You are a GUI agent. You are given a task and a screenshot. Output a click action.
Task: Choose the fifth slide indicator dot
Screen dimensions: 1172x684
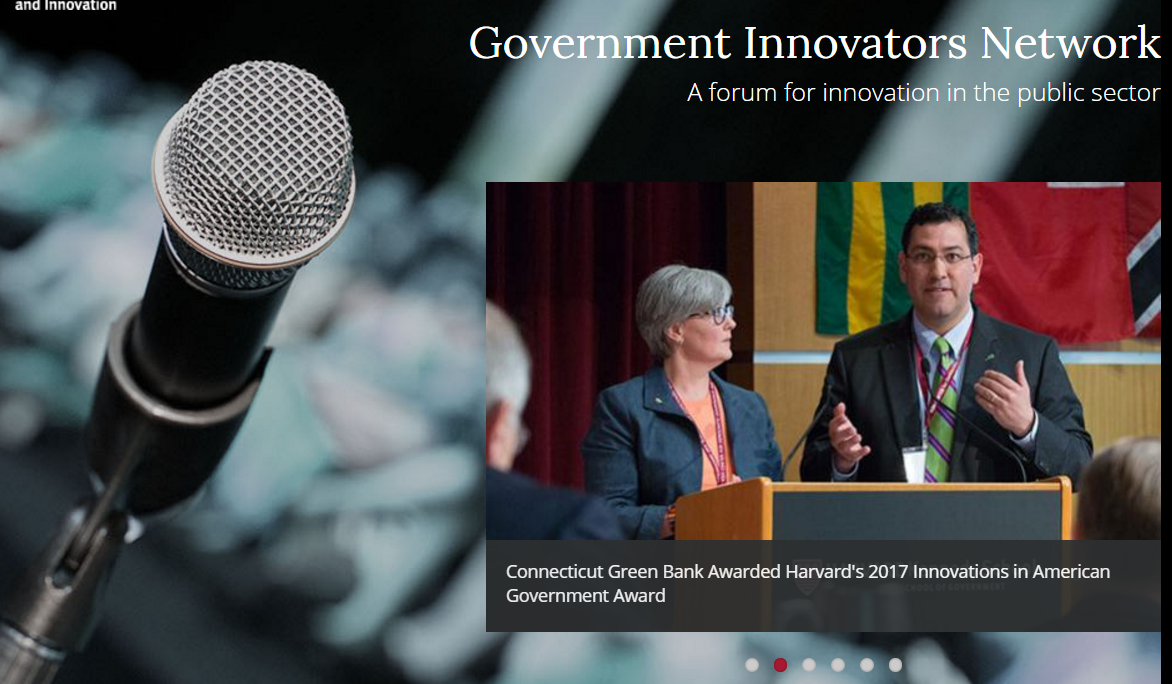click(866, 663)
